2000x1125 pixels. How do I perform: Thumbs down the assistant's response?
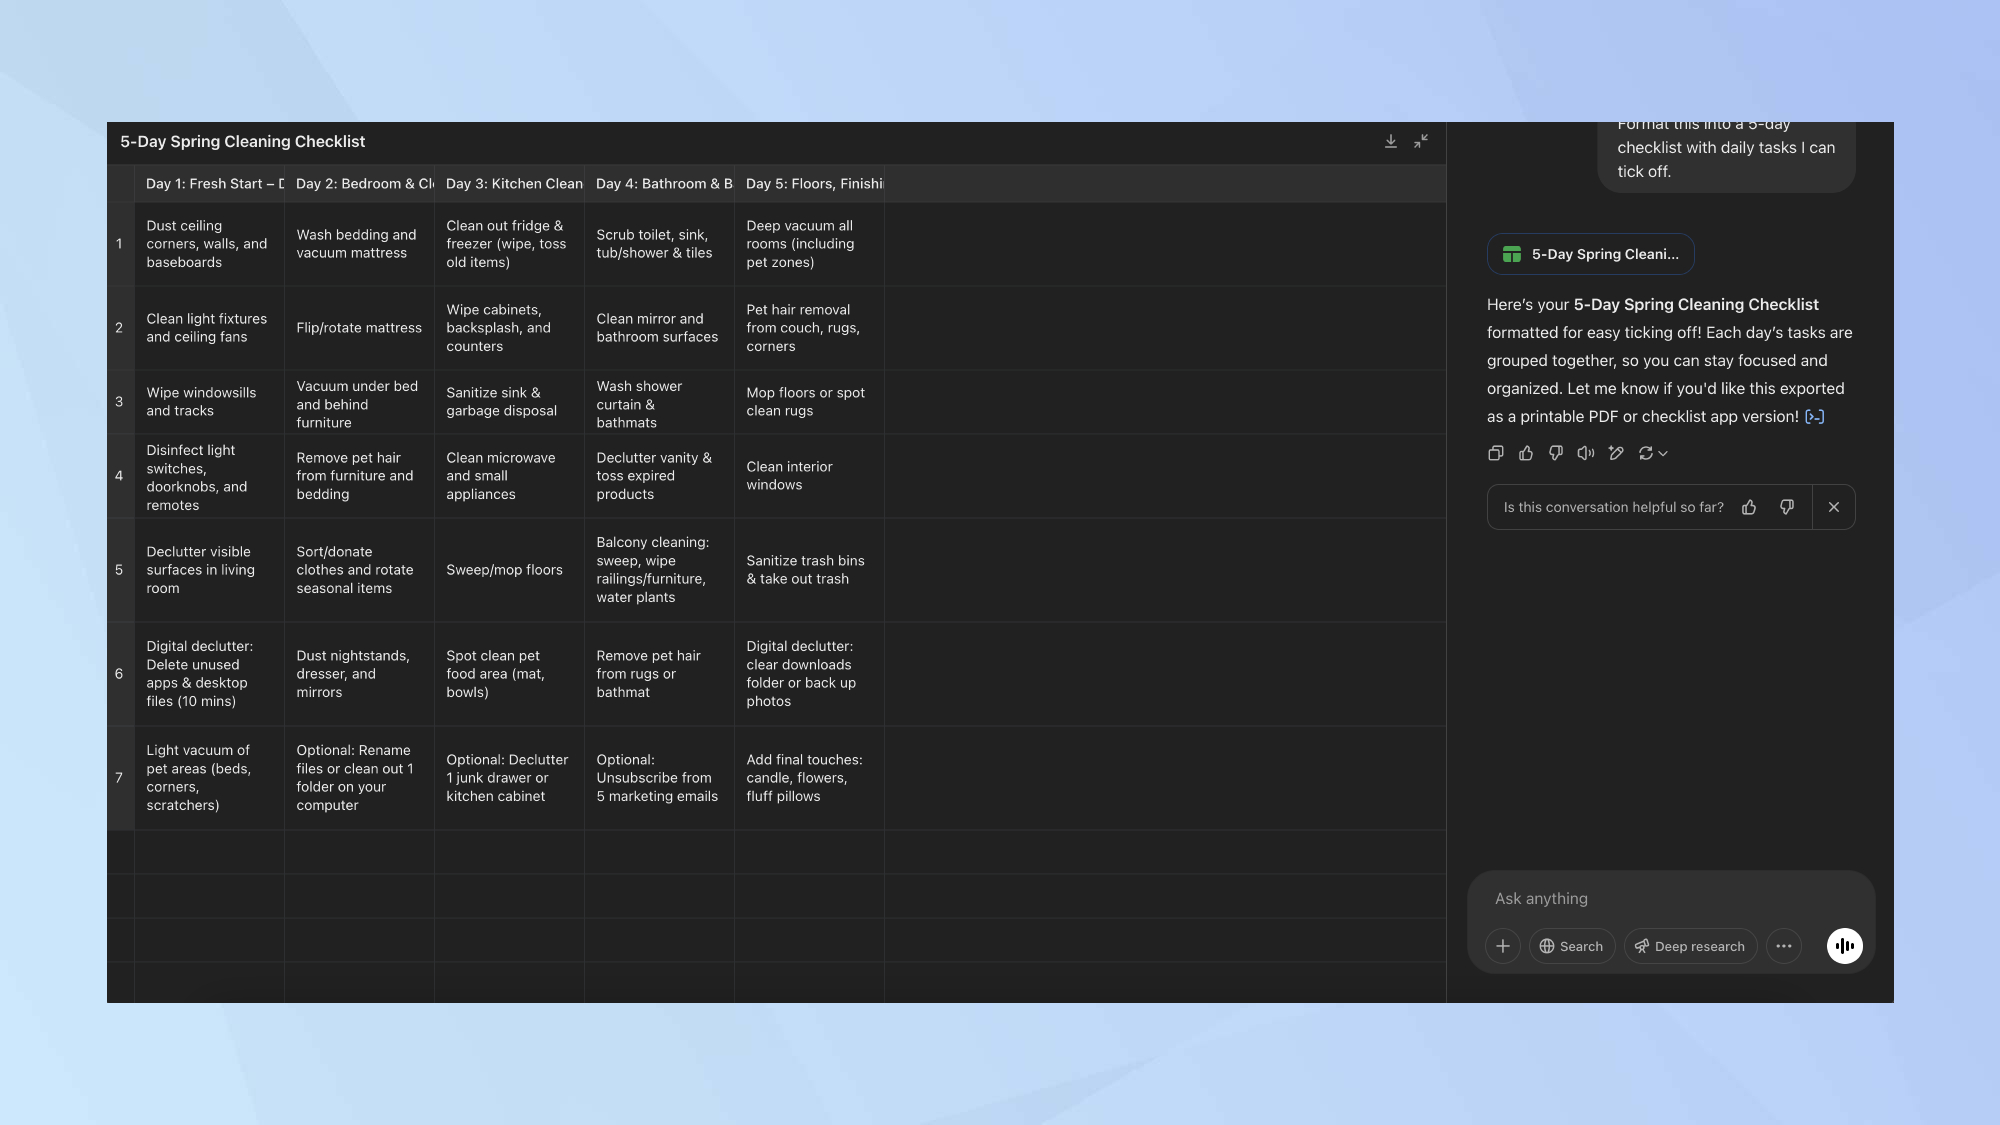coord(1556,453)
